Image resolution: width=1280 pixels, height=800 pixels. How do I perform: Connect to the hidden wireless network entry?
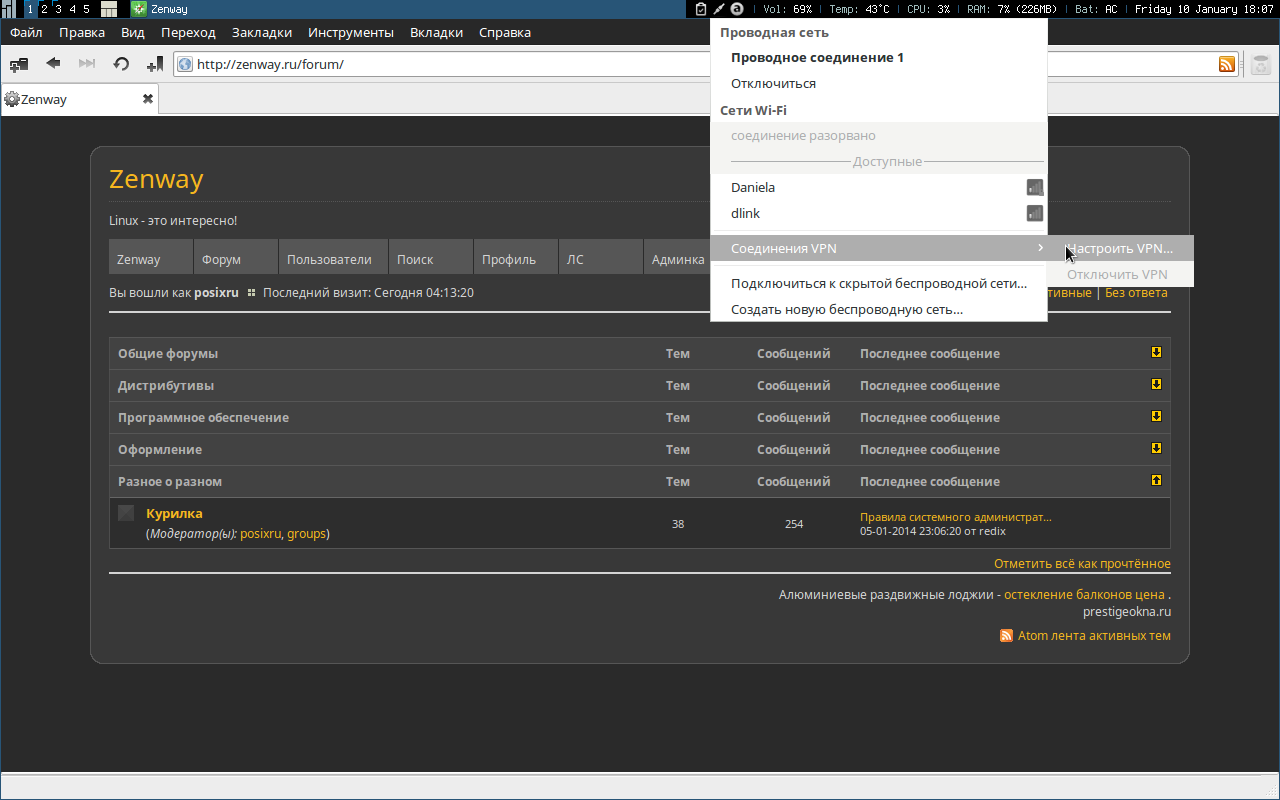click(879, 283)
